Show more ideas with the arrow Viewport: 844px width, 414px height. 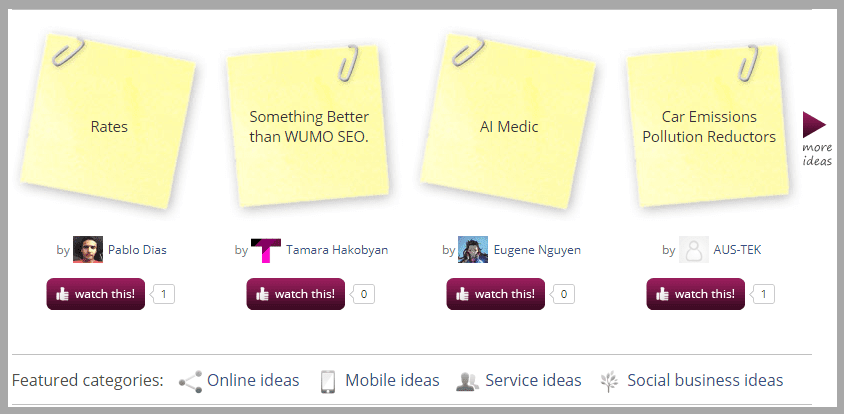tap(815, 125)
